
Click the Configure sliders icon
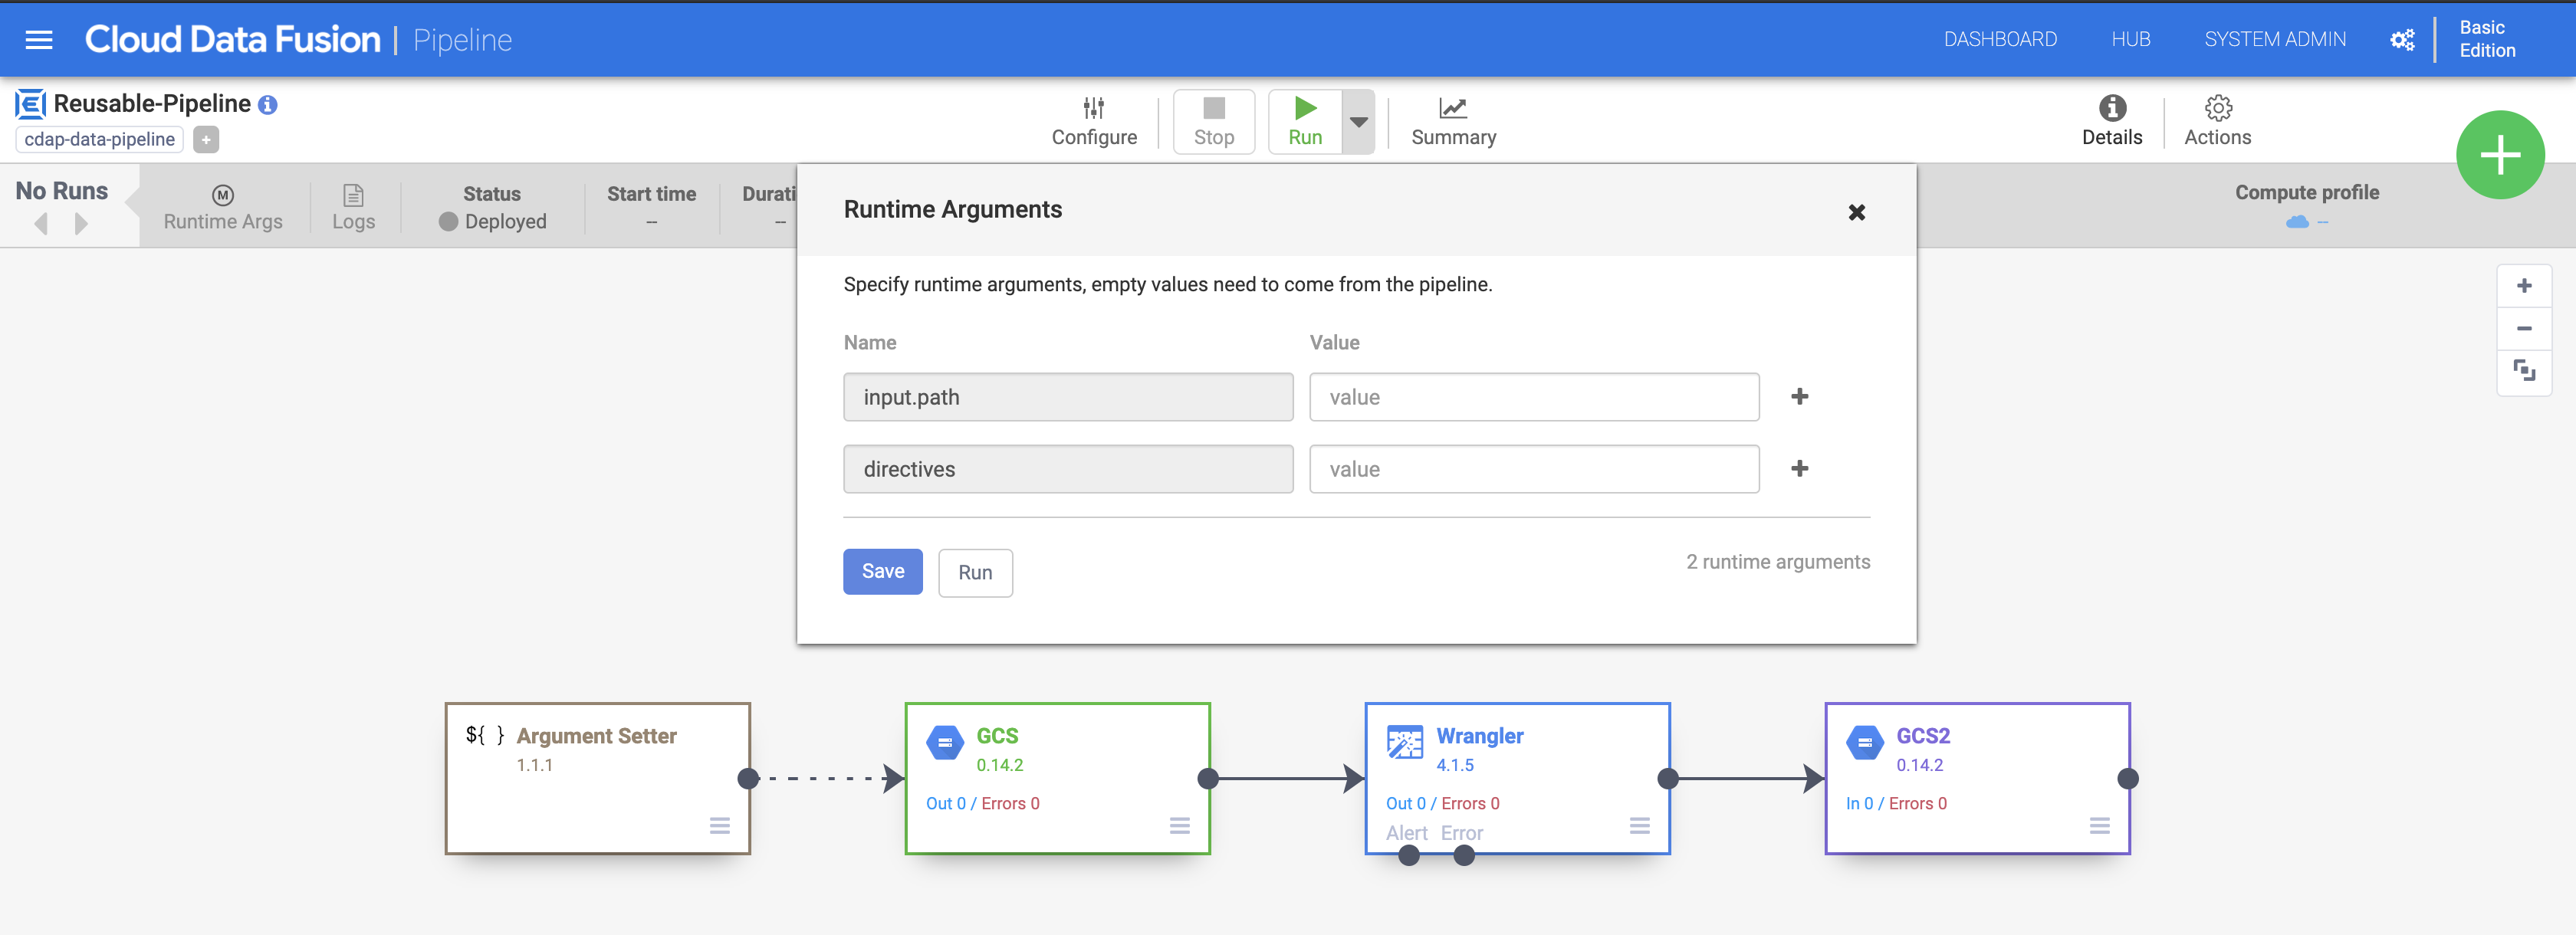click(1093, 108)
